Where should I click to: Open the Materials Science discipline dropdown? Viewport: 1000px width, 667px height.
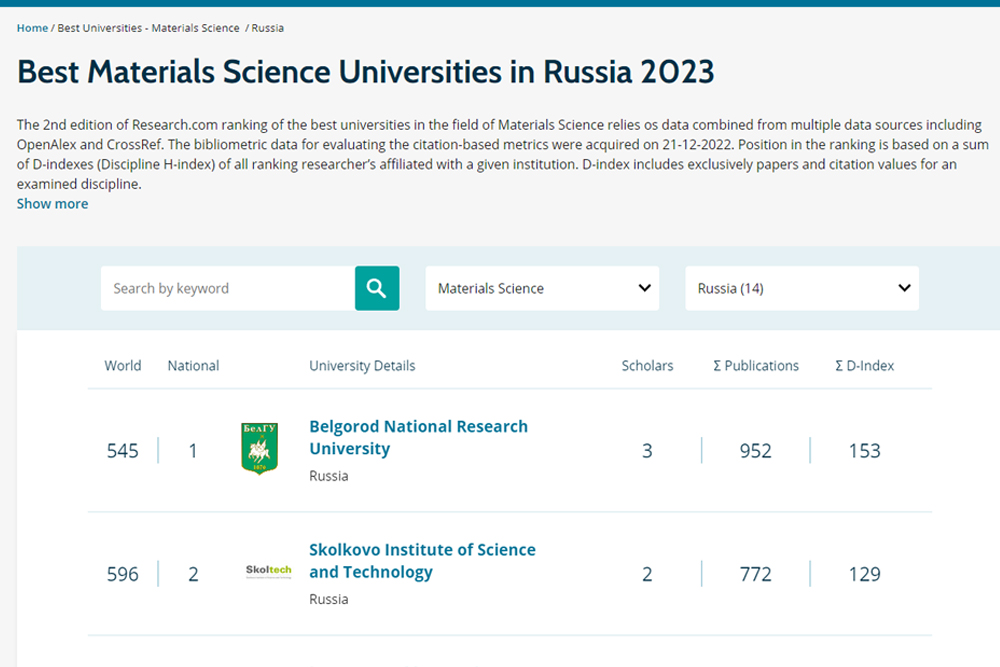point(542,288)
